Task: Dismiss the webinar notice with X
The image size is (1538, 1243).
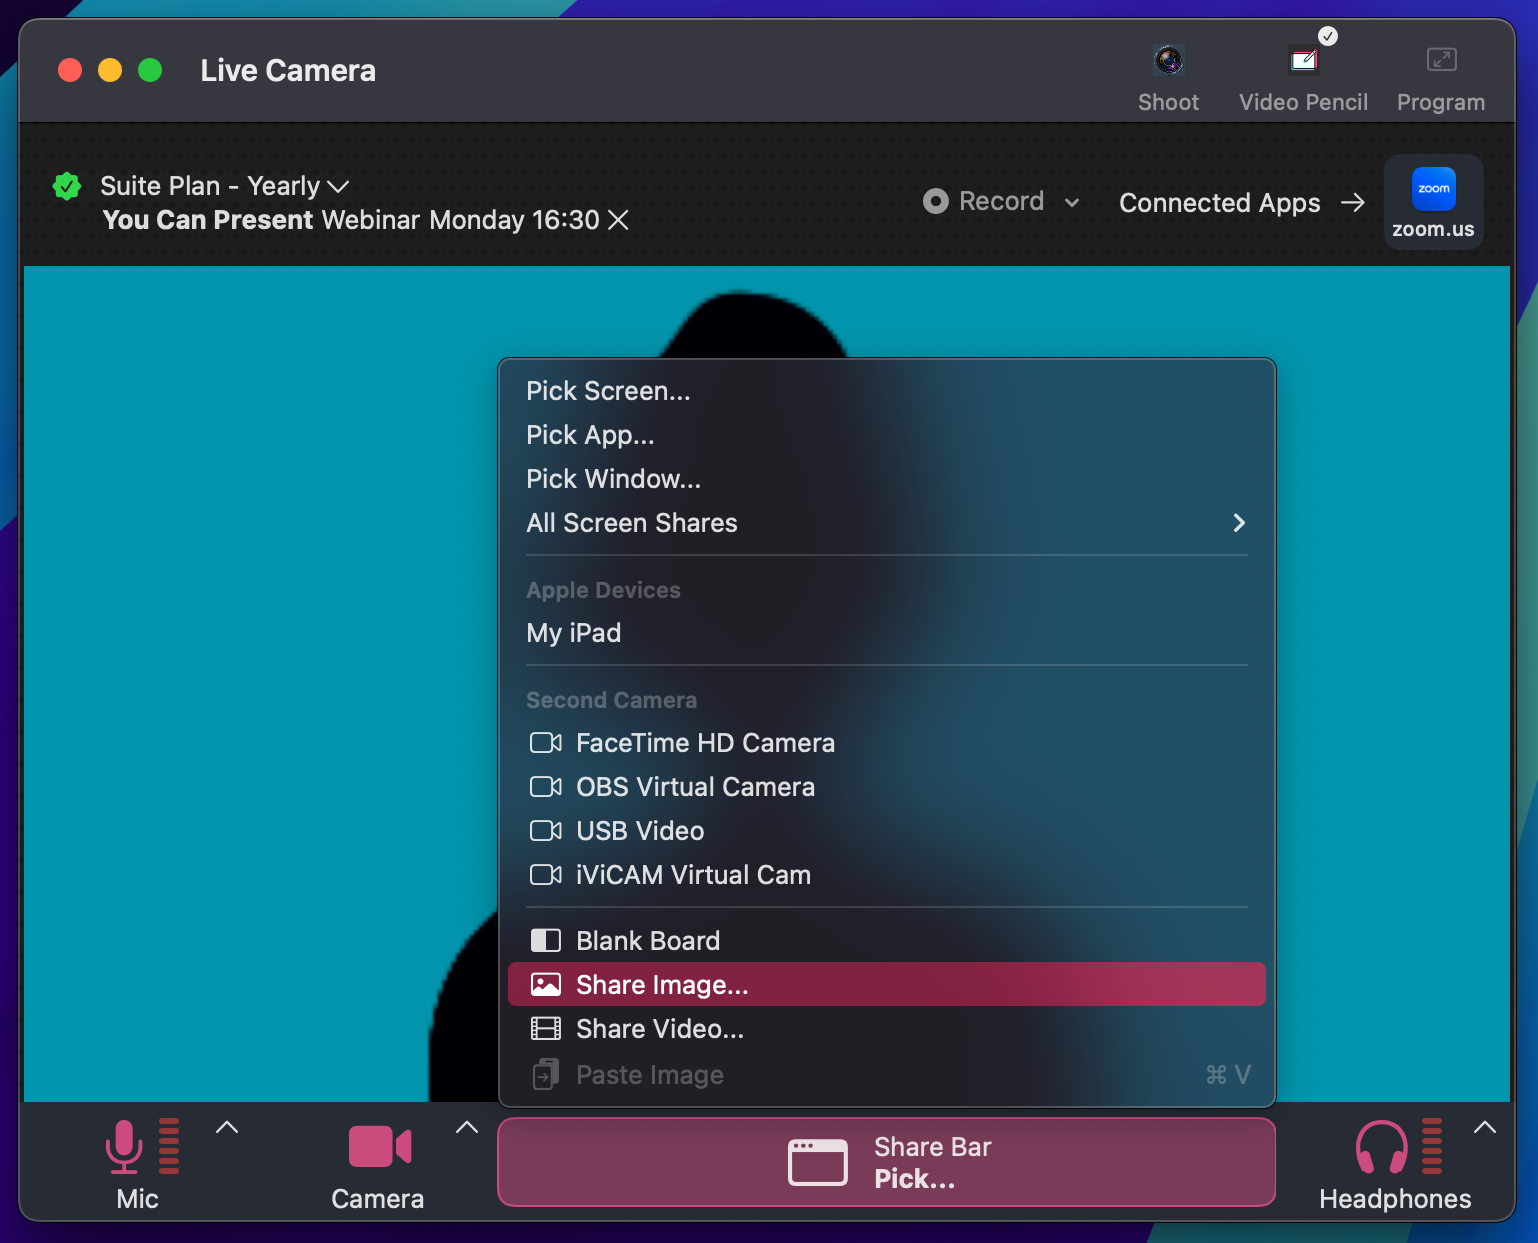Action: (619, 220)
